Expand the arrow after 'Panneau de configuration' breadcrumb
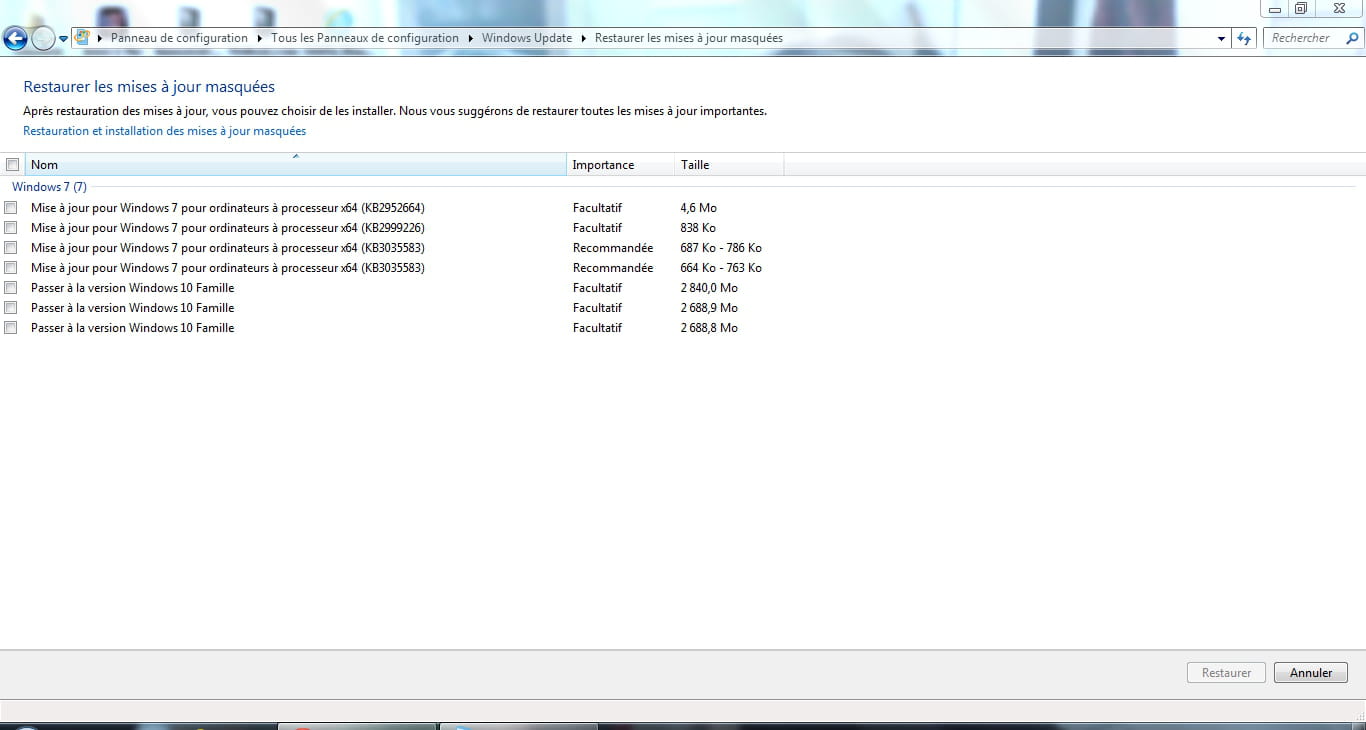The height and width of the screenshot is (730, 1366). (x=260, y=38)
